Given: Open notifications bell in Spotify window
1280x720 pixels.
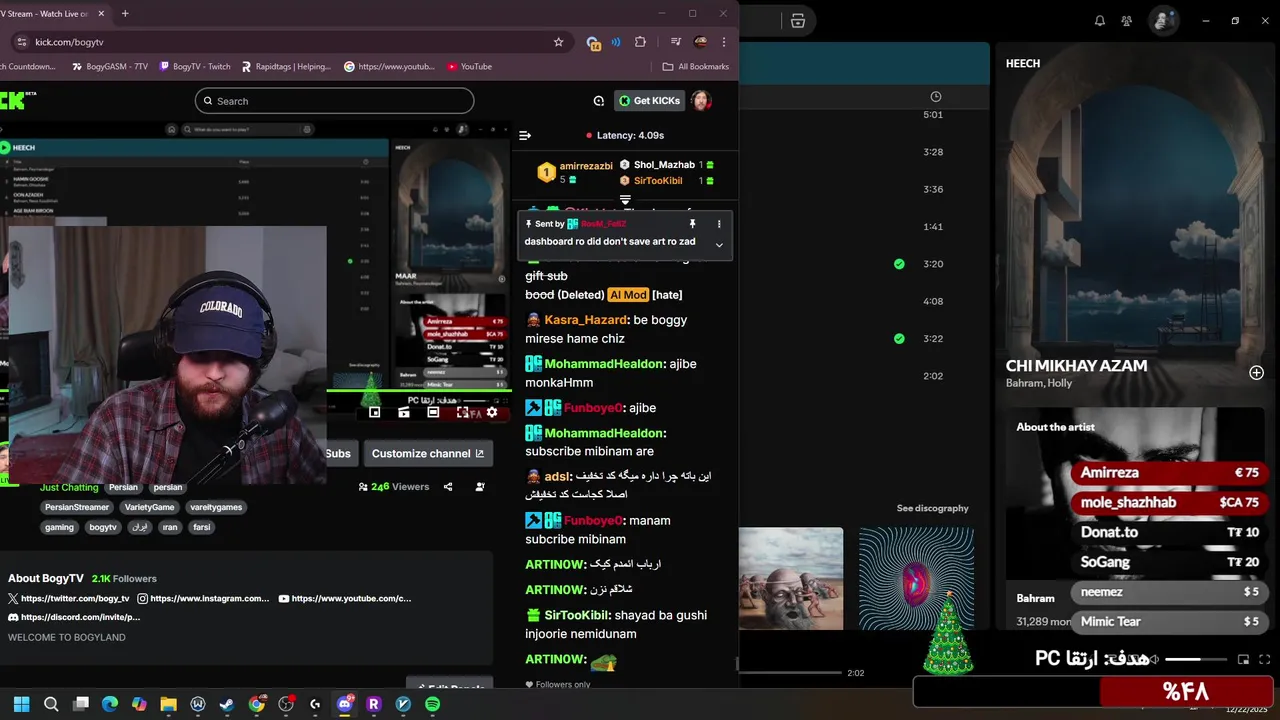Looking at the screenshot, I should tap(1100, 21).
